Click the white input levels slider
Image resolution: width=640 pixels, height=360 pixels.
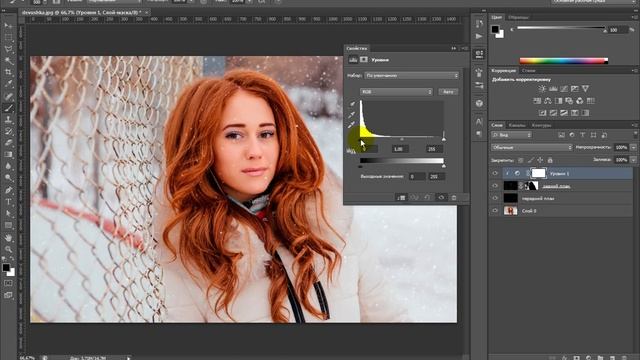pos(444,140)
